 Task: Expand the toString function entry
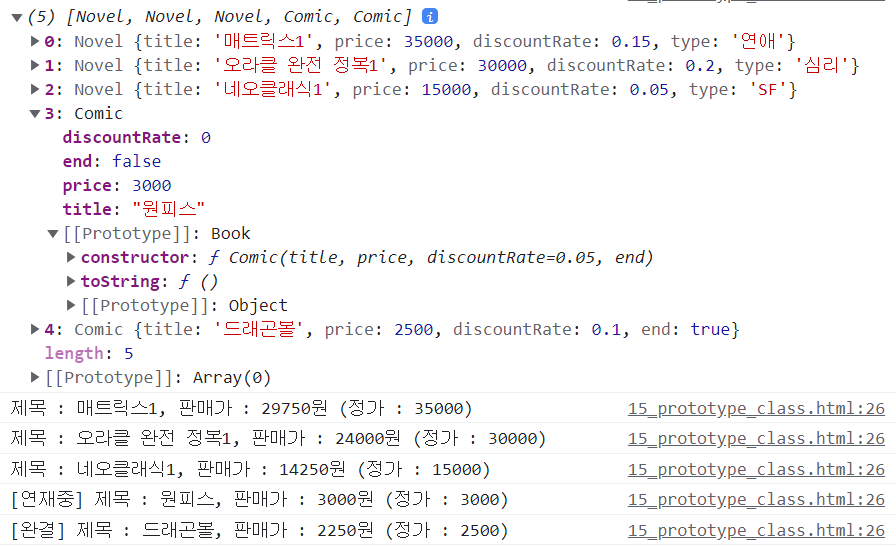71,281
